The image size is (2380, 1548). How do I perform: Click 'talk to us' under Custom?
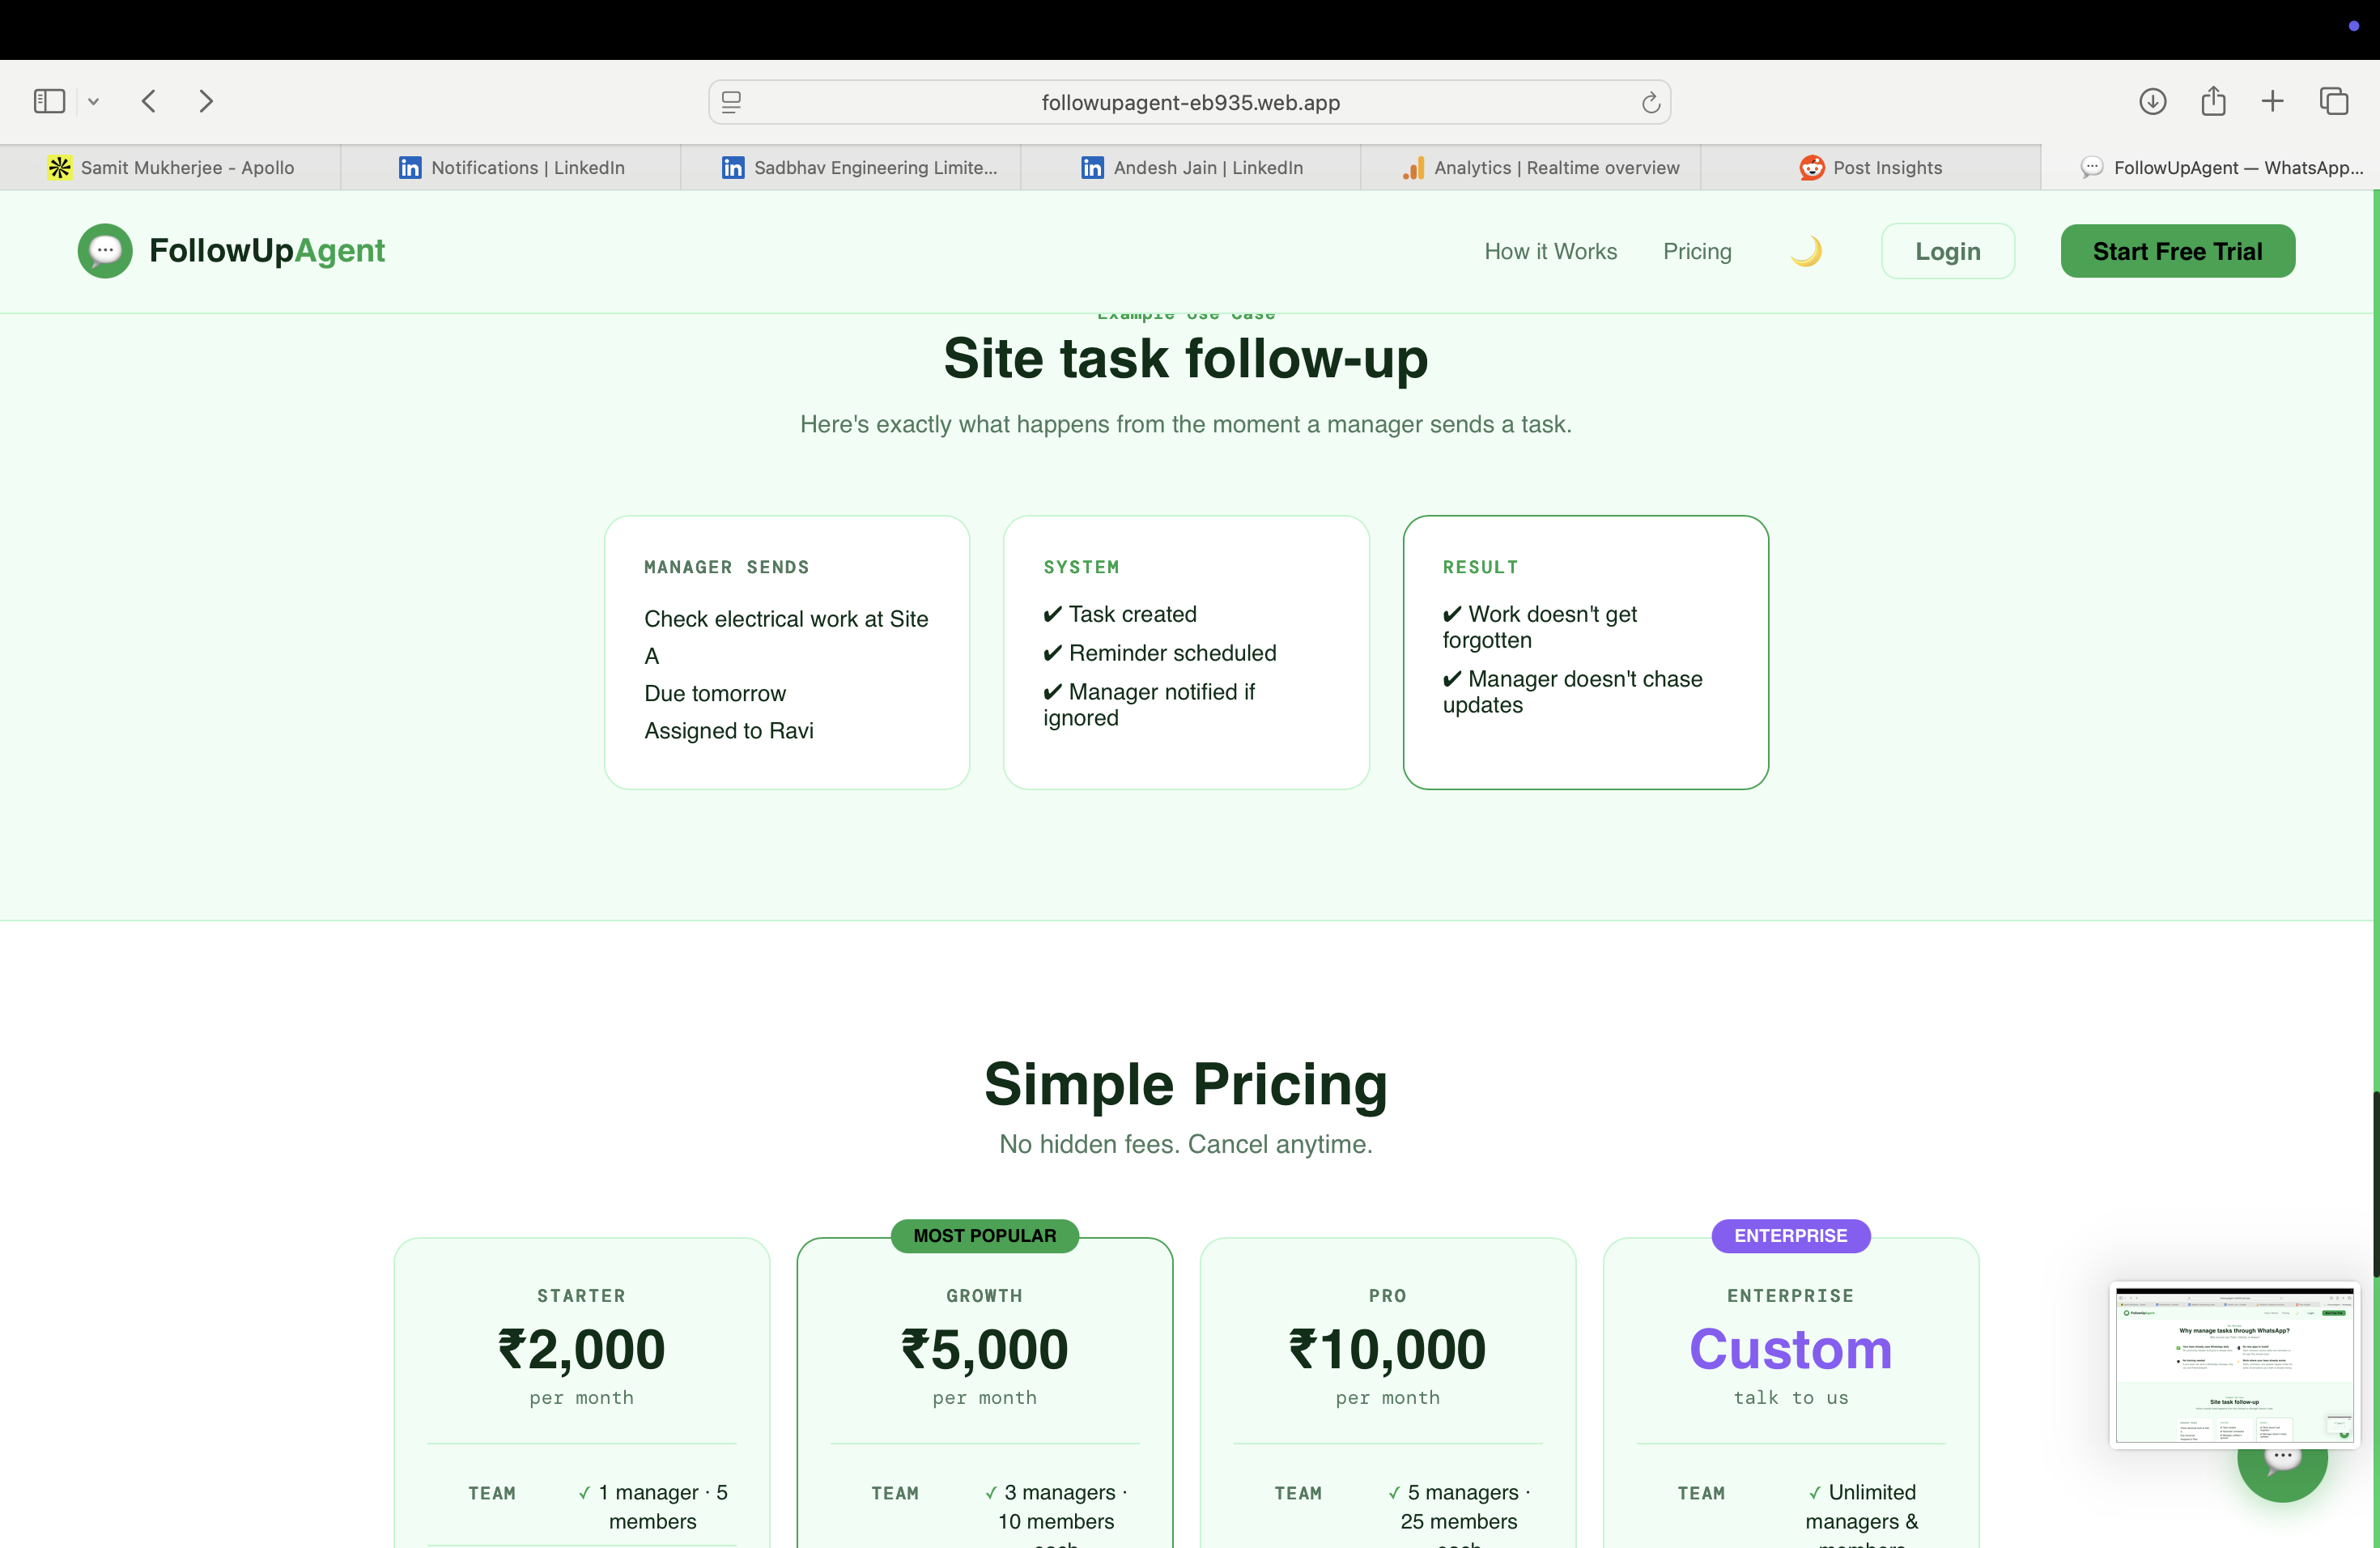(x=1791, y=1398)
